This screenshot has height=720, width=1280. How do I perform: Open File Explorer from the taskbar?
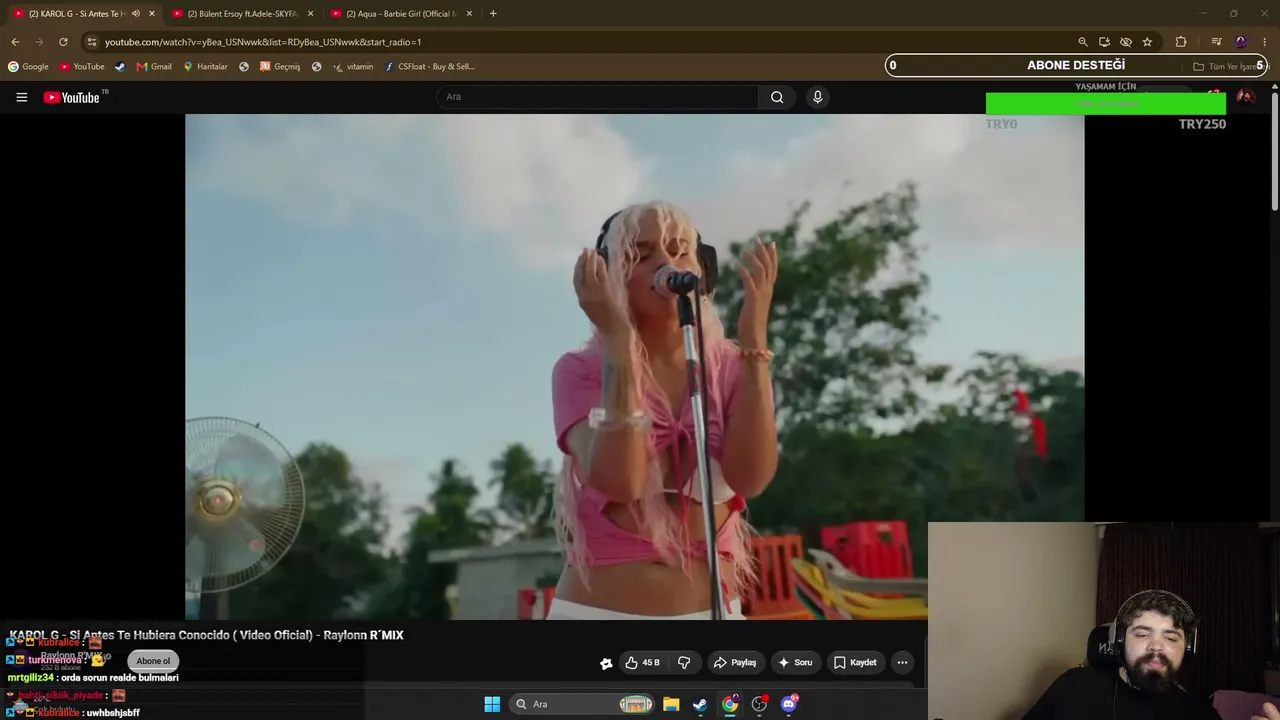tap(671, 704)
